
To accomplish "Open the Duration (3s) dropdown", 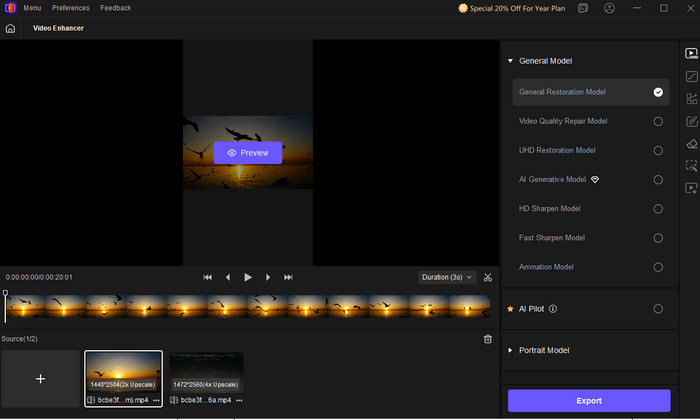I will (x=447, y=277).
